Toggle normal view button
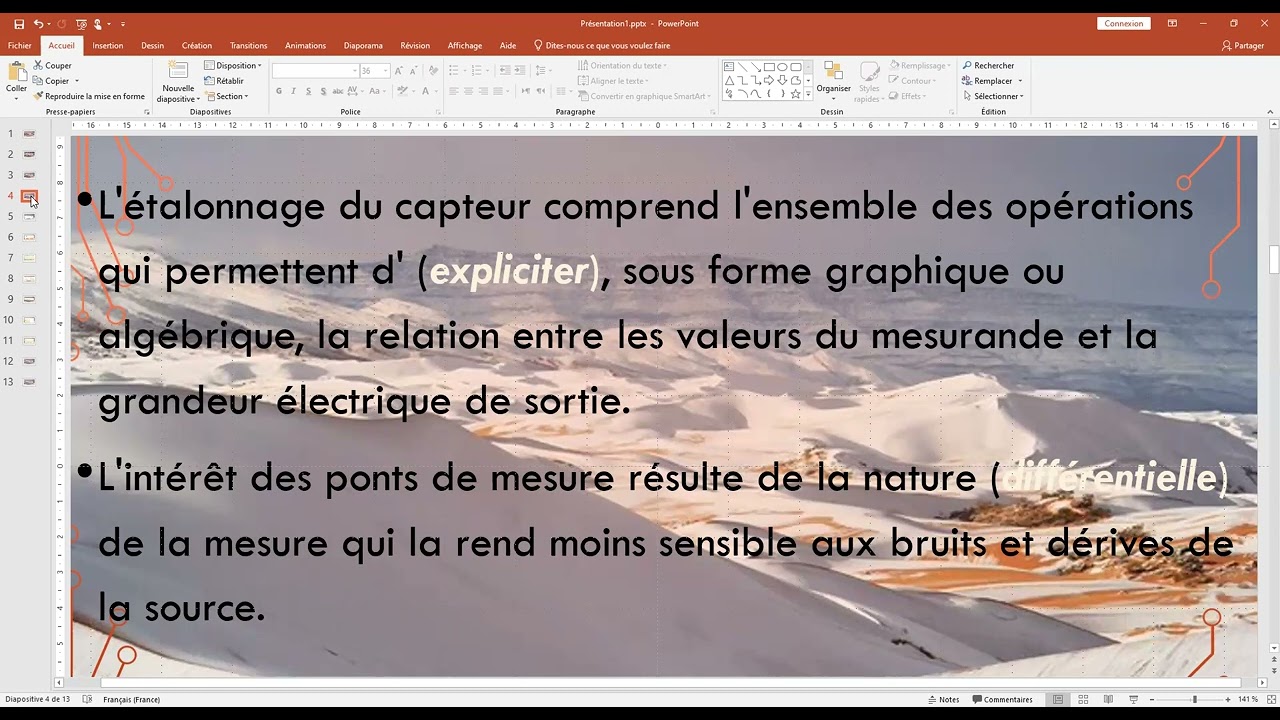Viewport: 1280px width, 720px height. click(x=1058, y=699)
